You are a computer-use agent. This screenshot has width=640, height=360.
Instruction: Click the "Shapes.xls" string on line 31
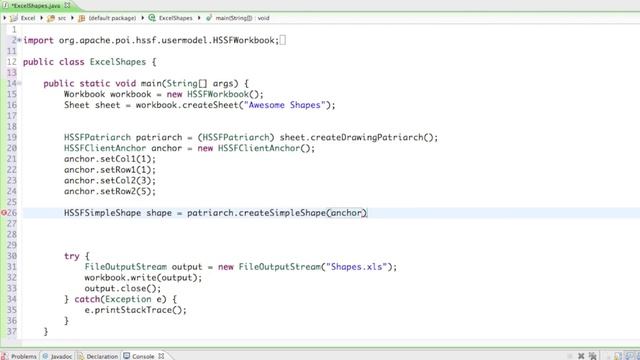click(x=356, y=267)
